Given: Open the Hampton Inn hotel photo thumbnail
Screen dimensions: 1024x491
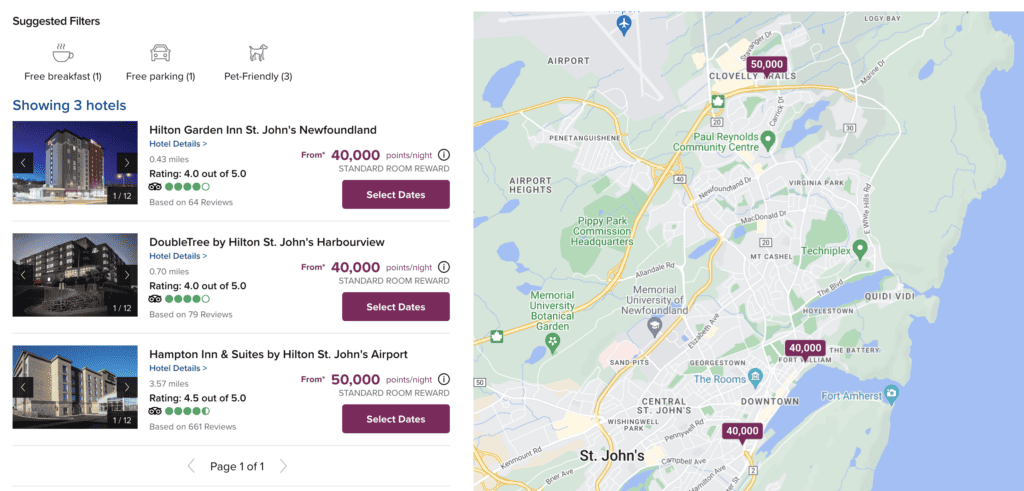Looking at the screenshot, I should (x=75, y=387).
